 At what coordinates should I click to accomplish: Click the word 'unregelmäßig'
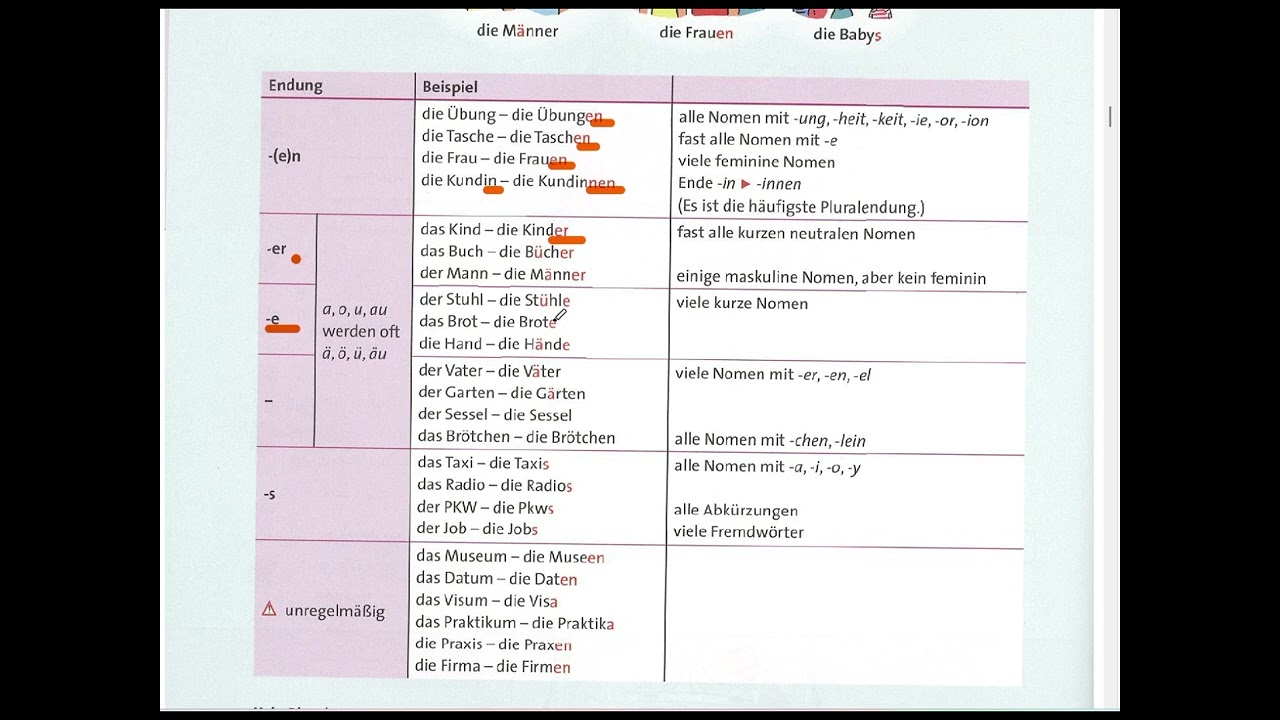(334, 610)
